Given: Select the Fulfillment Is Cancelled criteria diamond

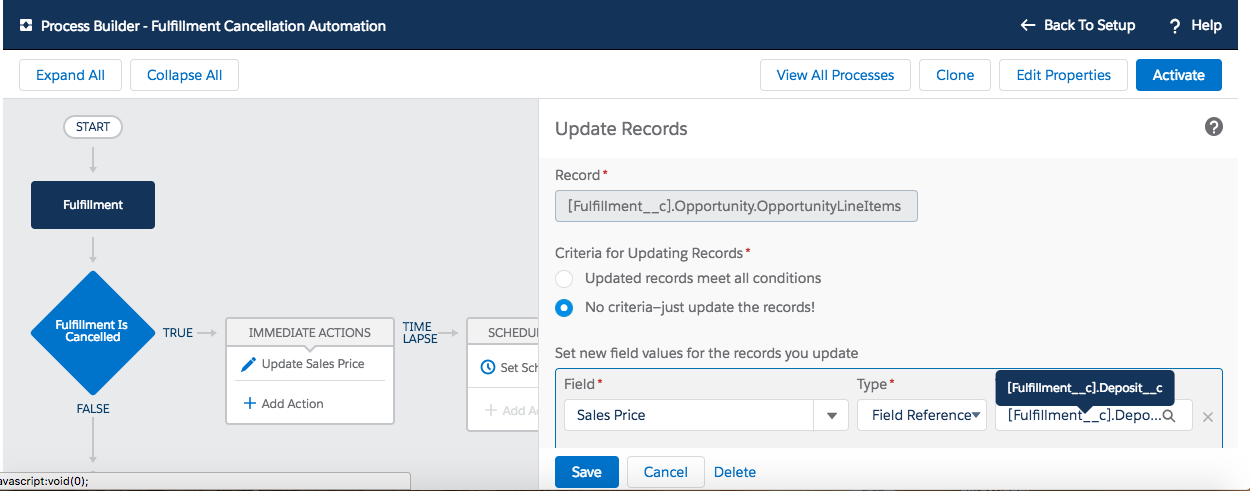Looking at the screenshot, I should pyautogui.click(x=93, y=332).
